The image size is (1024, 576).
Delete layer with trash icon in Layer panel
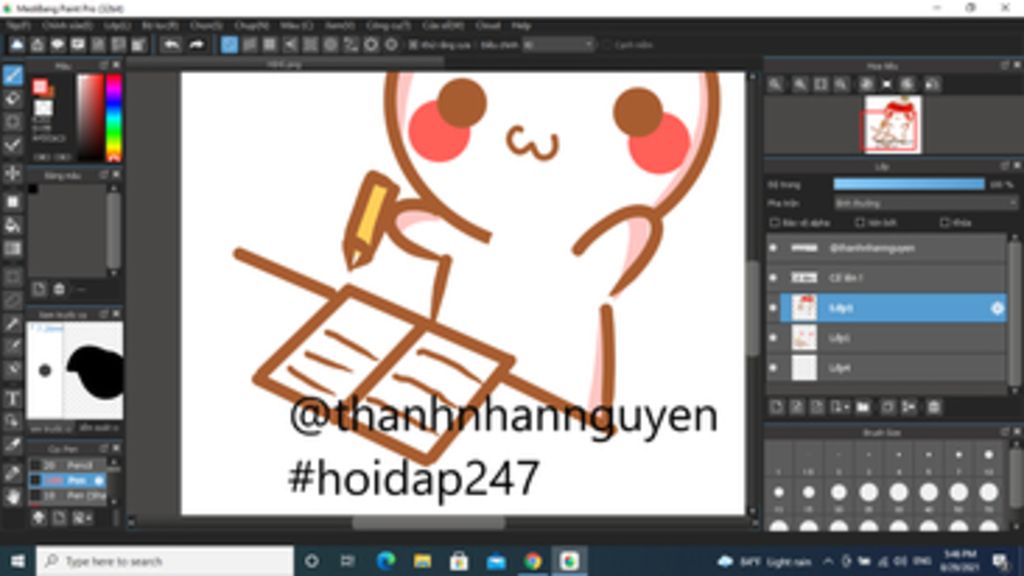pos(934,407)
